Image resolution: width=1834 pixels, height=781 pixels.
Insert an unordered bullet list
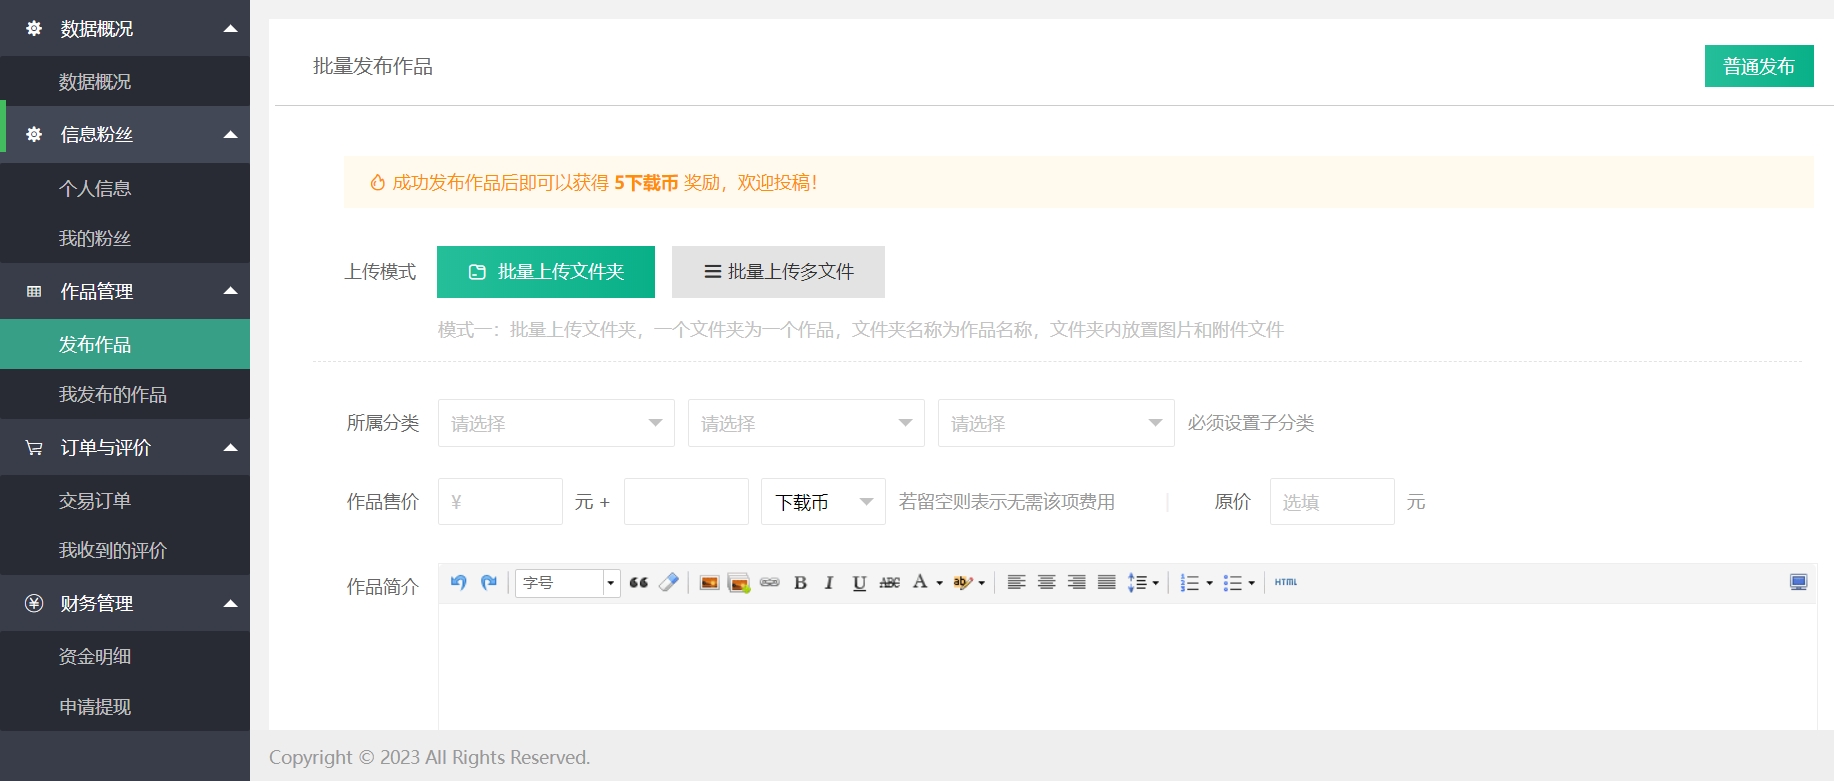click(1232, 582)
